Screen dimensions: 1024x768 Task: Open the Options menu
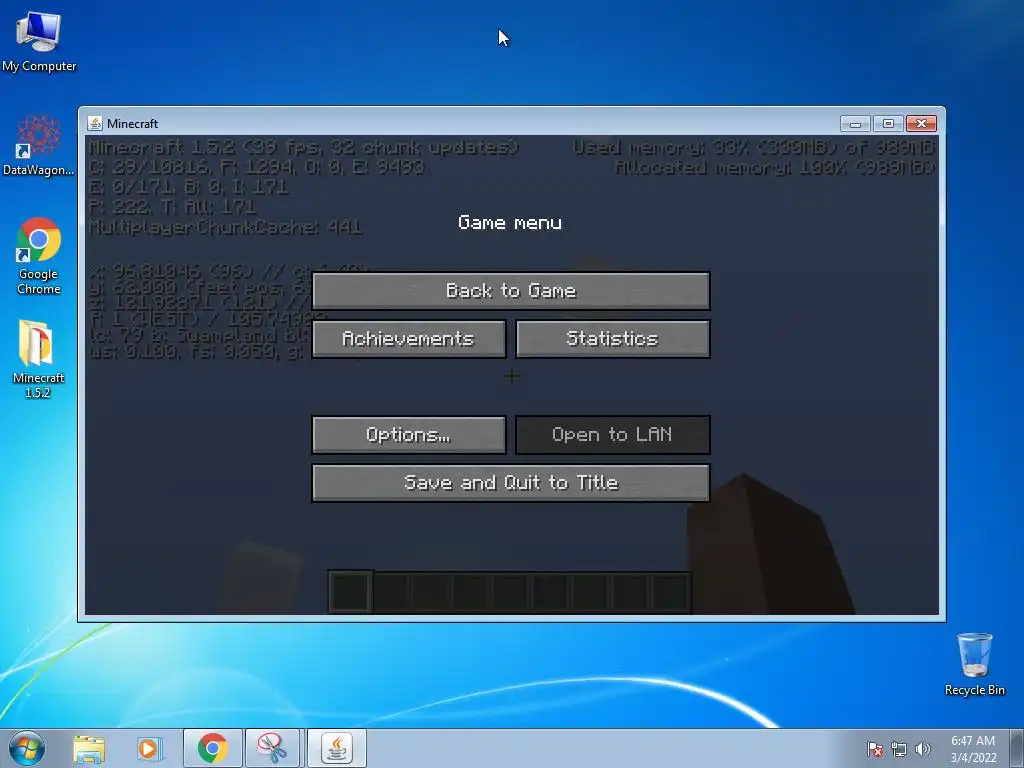tap(409, 434)
